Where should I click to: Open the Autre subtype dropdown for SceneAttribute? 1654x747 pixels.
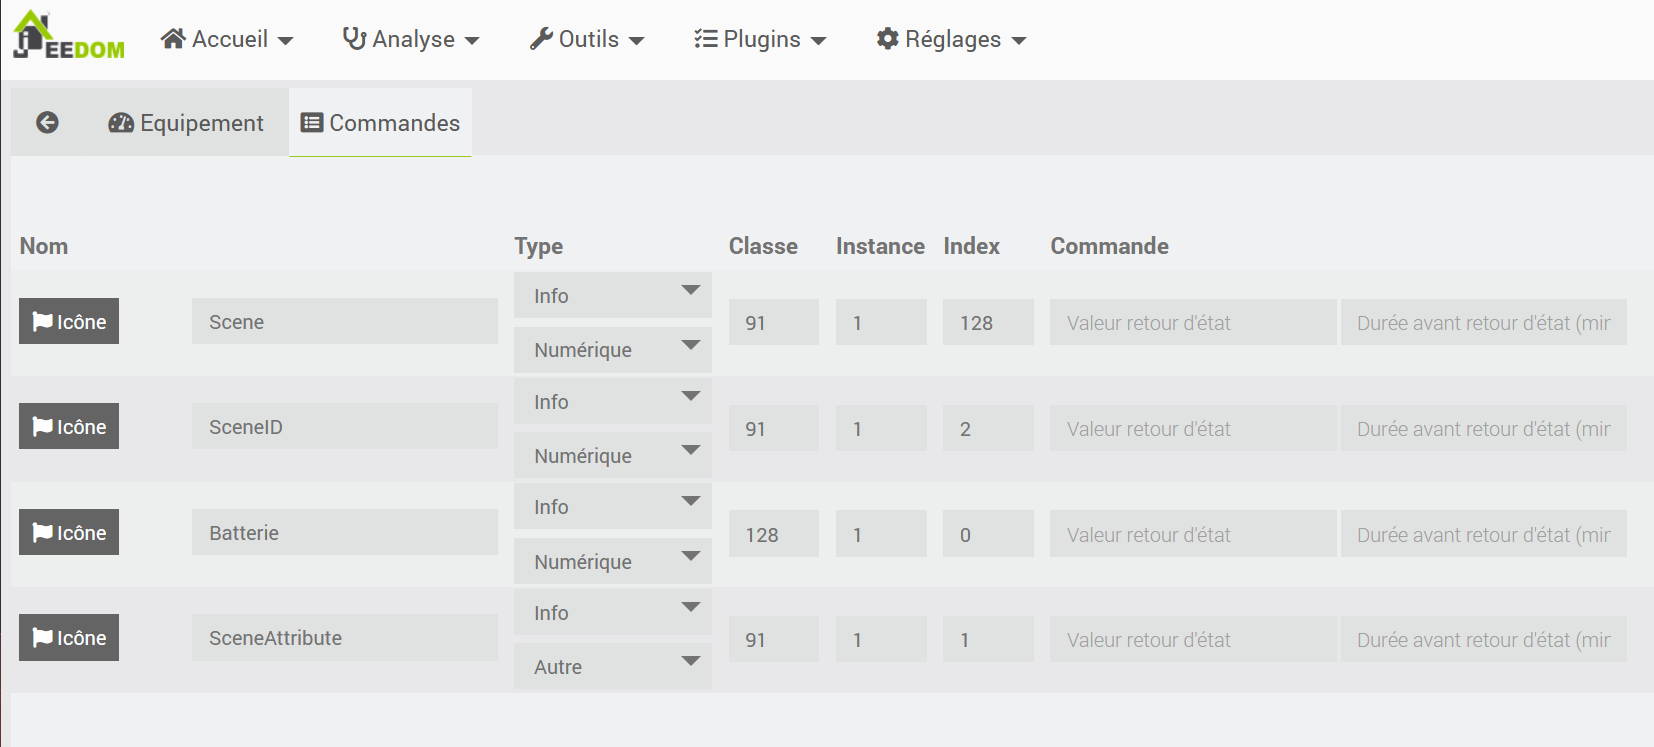point(612,666)
